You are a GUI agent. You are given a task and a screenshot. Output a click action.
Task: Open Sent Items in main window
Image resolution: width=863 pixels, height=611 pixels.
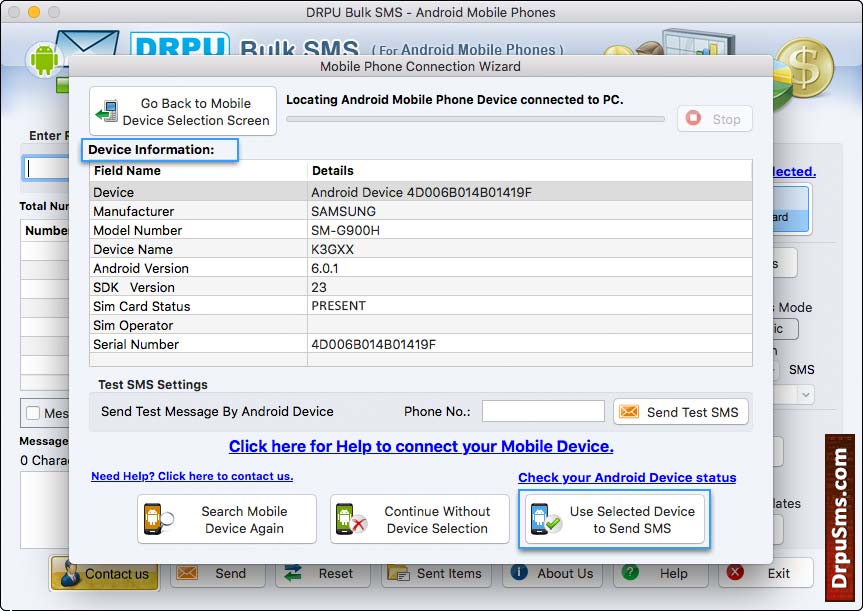(x=435, y=573)
